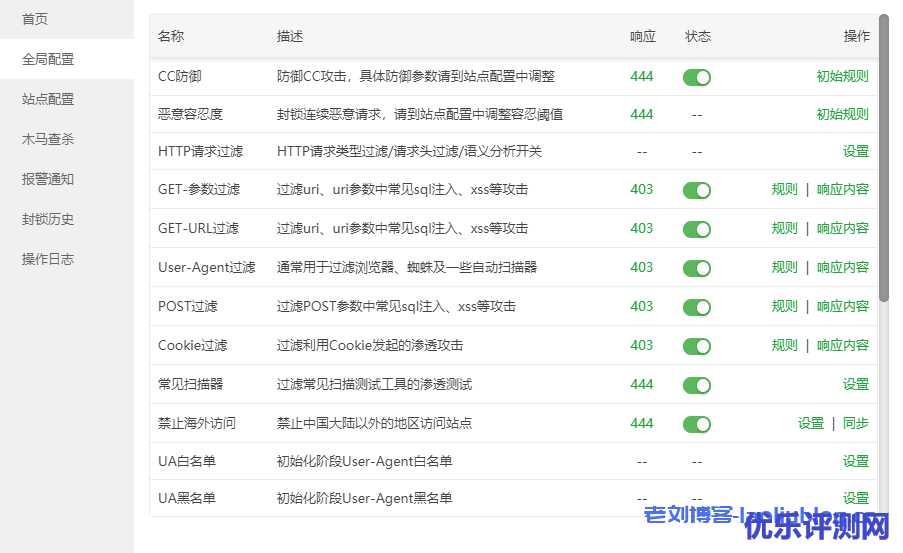View 封锁历史 from the sidebar

[x=48, y=219]
